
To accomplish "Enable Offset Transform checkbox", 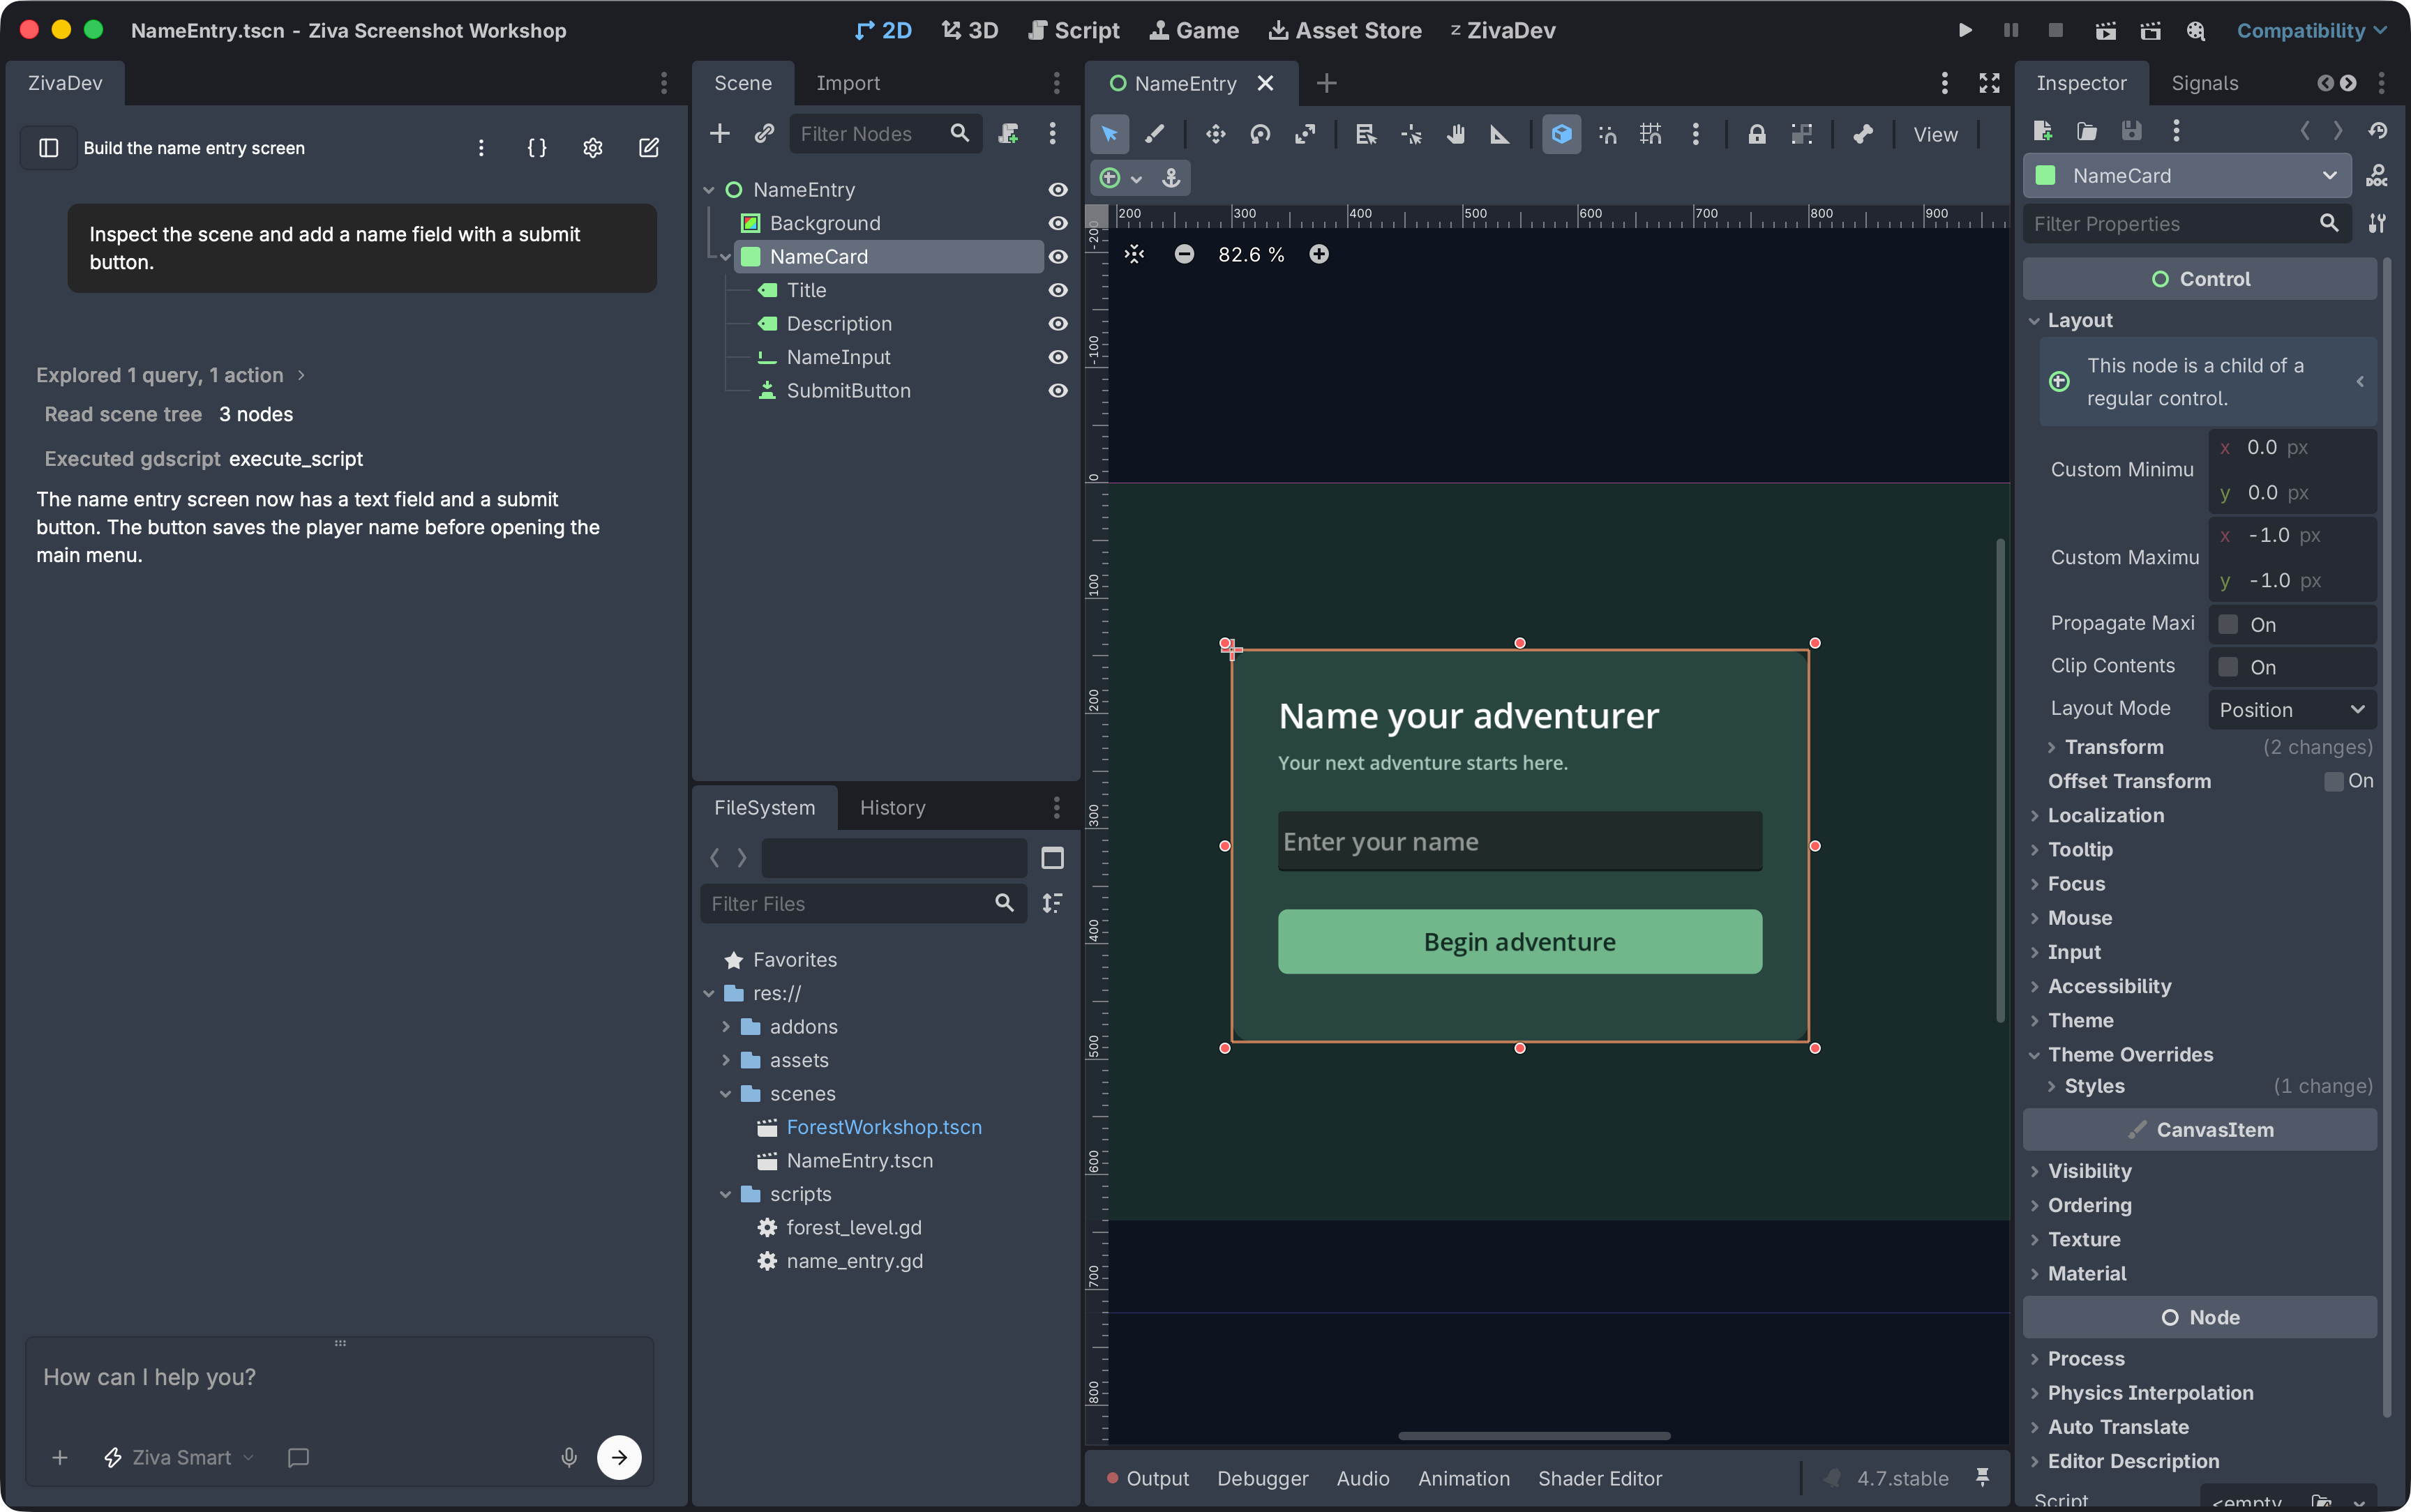I will [x=2334, y=781].
